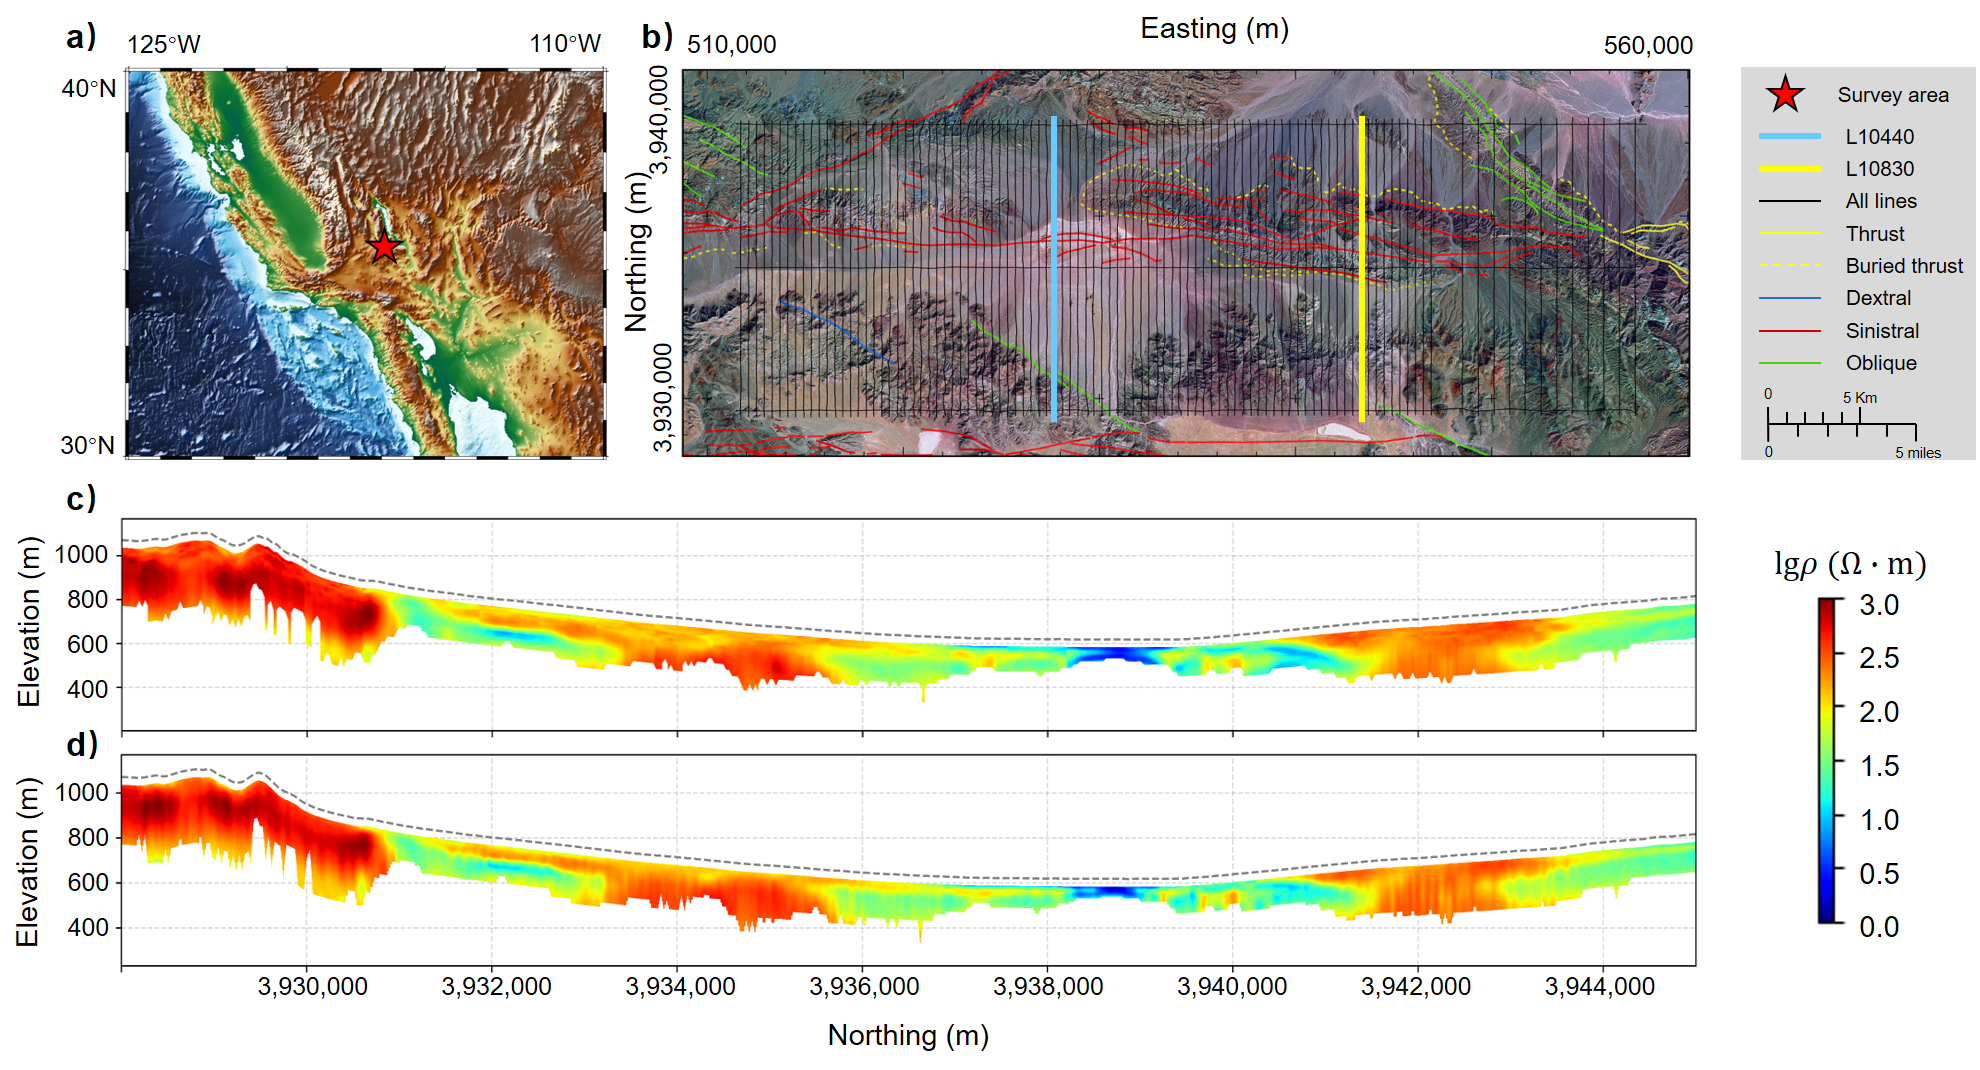The width and height of the screenshot is (1980, 1070).
Task: Click the "a)" panel label
Action: point(81,37)
